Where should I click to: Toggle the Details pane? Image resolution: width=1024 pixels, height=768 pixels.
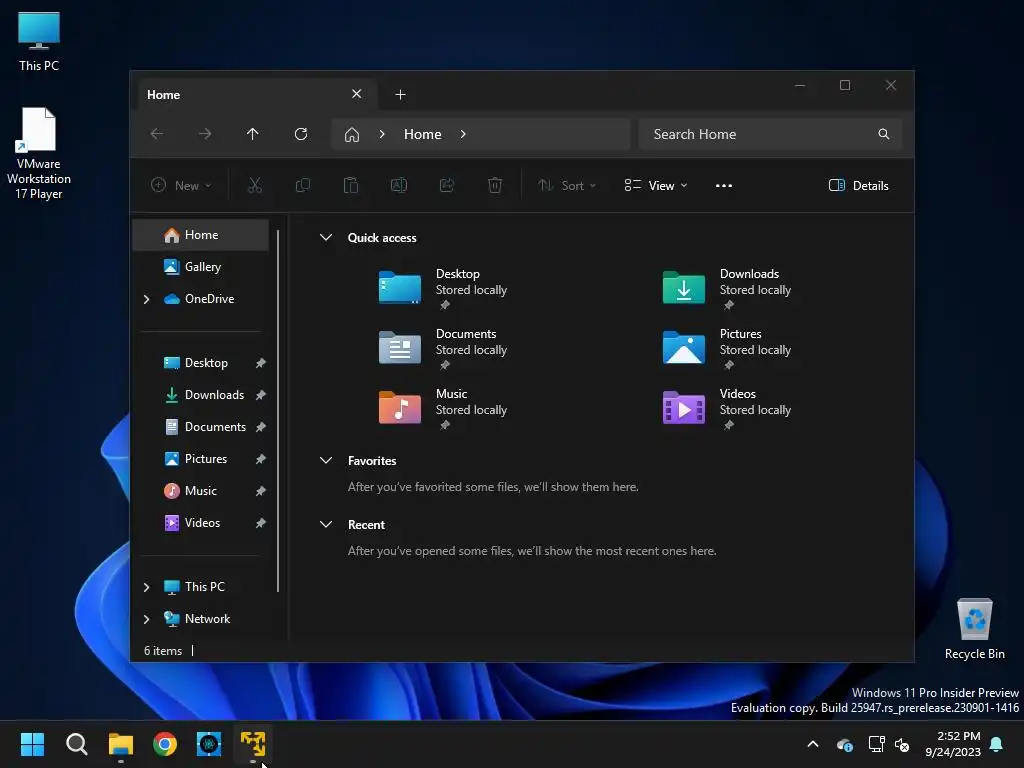[858, 185]
